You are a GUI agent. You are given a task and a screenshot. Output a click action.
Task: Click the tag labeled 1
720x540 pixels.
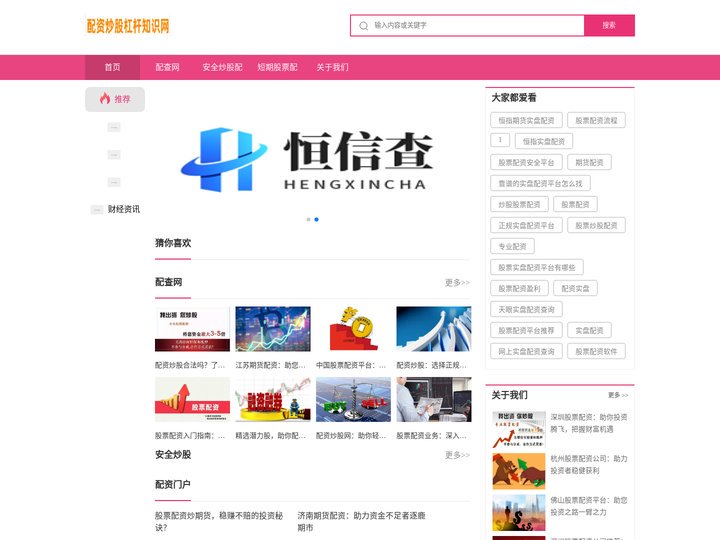(x=500, y=140)
